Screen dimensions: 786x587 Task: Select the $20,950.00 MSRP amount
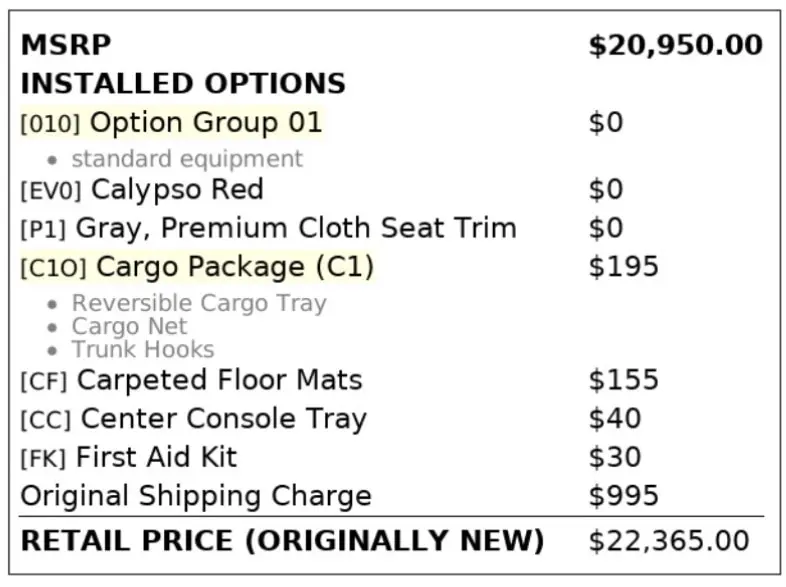[x=675, y=45]
